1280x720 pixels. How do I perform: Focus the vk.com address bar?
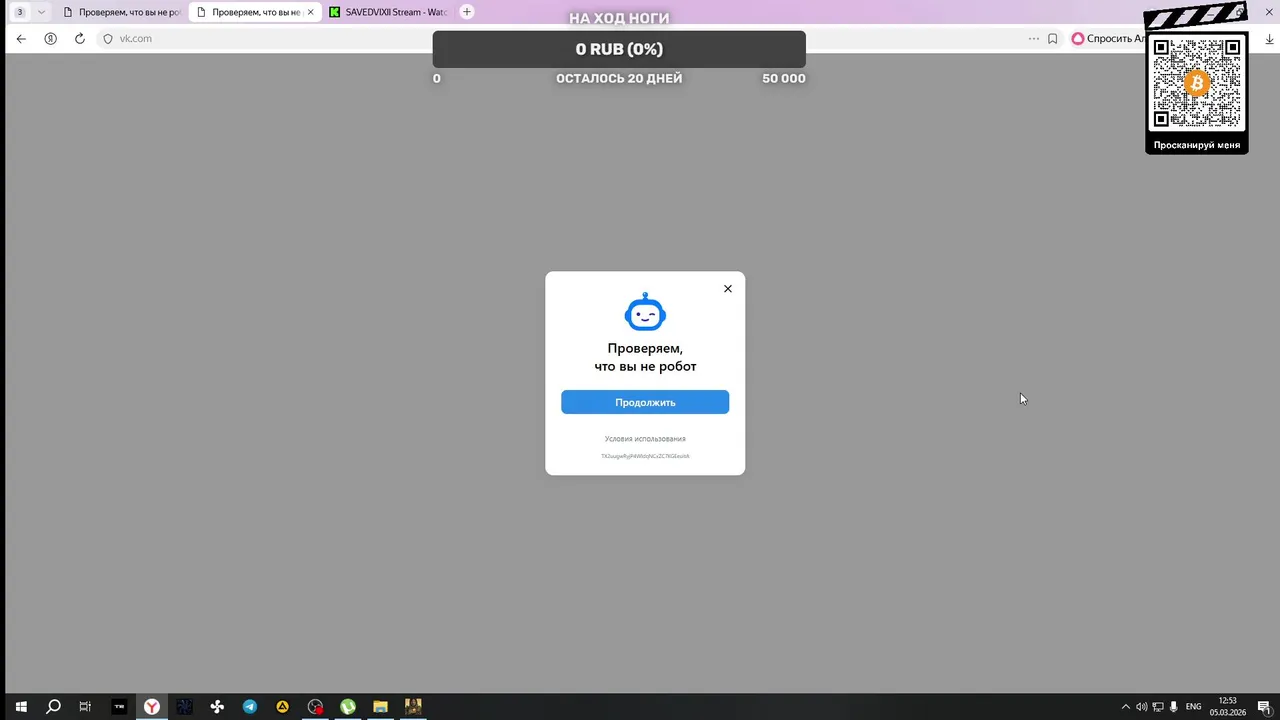coord(136,39)
